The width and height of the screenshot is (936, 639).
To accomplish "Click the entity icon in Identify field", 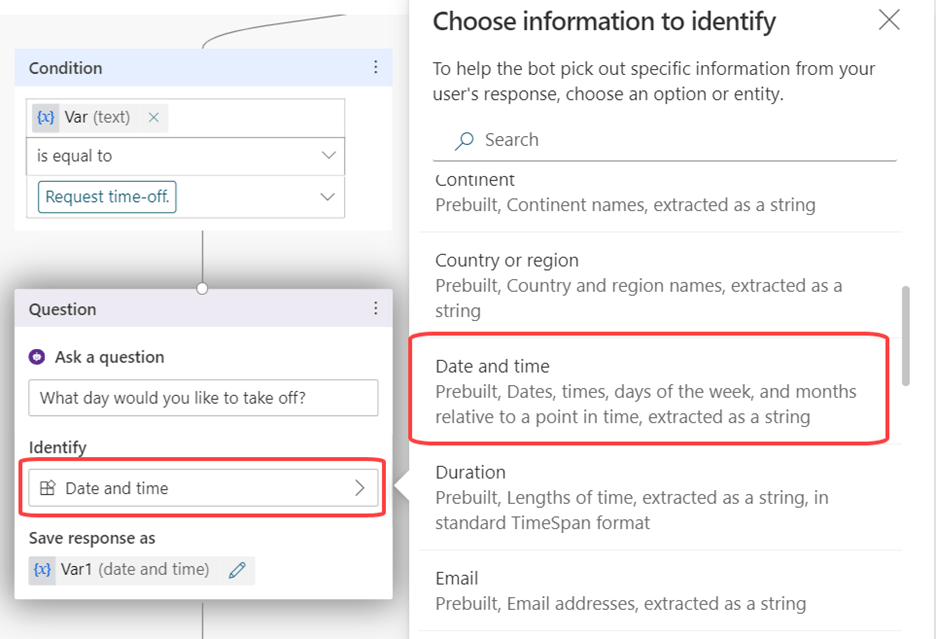I will tap(48, 489).
